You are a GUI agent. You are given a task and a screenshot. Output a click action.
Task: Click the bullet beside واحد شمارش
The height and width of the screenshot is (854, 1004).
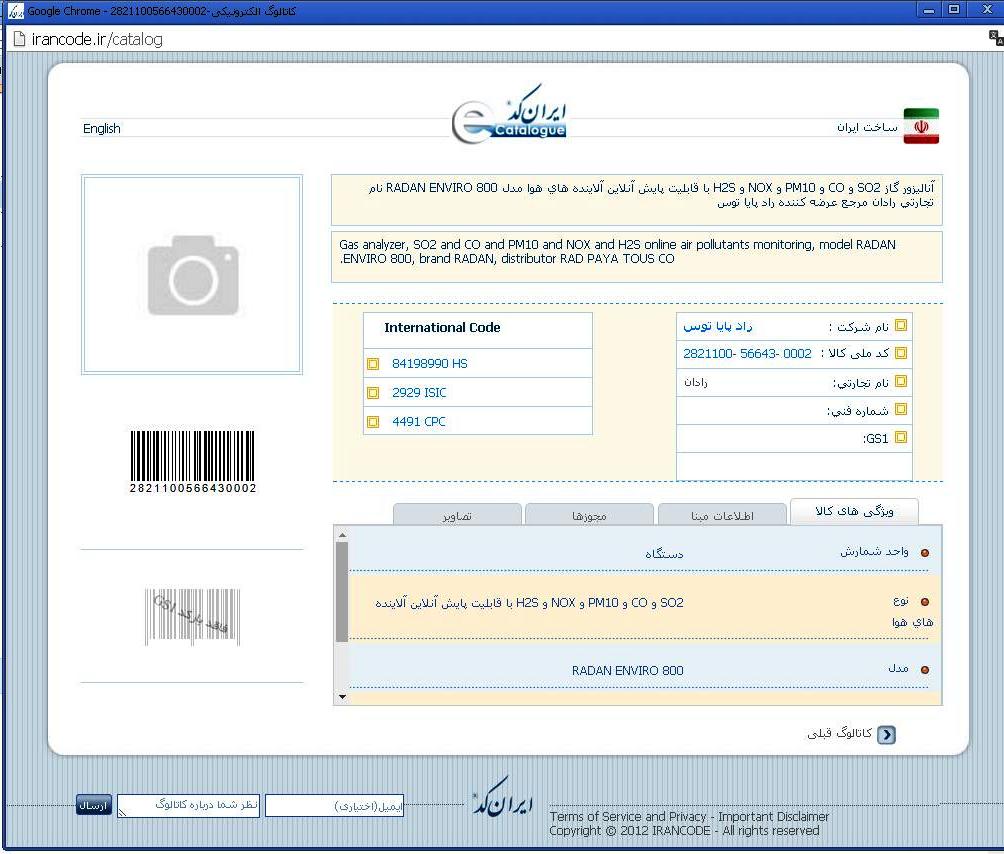925,552
